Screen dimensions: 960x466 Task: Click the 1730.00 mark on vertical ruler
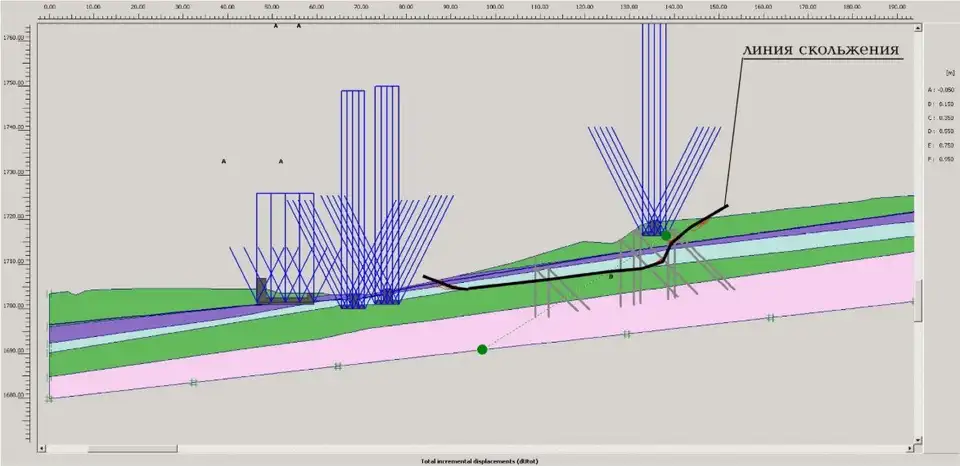tap(12, 172)
